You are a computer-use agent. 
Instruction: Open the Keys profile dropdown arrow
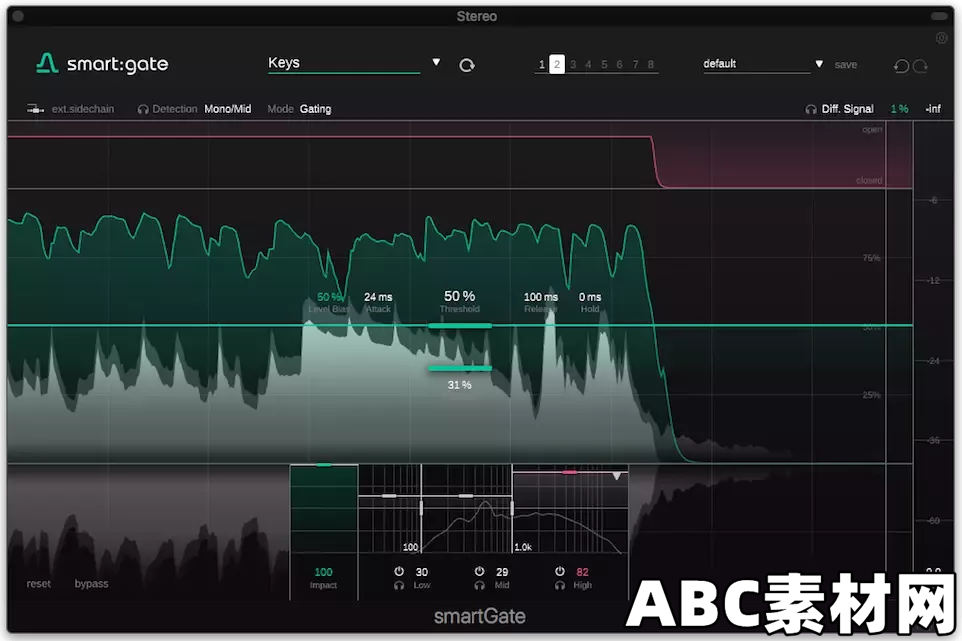436,61
